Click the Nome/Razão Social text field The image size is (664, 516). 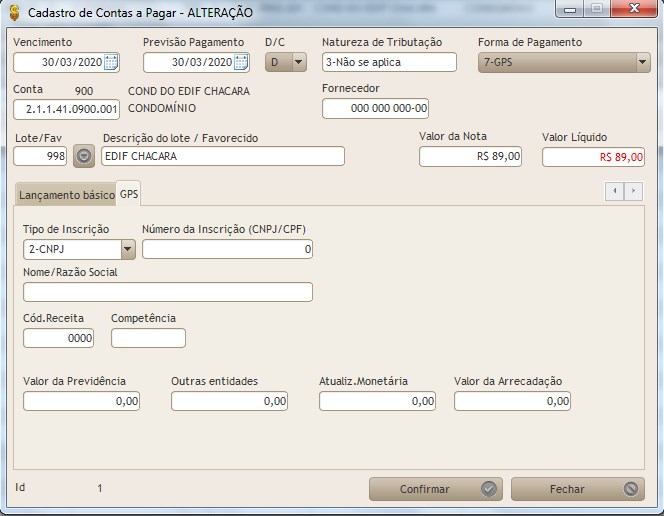tap(167, 292)
